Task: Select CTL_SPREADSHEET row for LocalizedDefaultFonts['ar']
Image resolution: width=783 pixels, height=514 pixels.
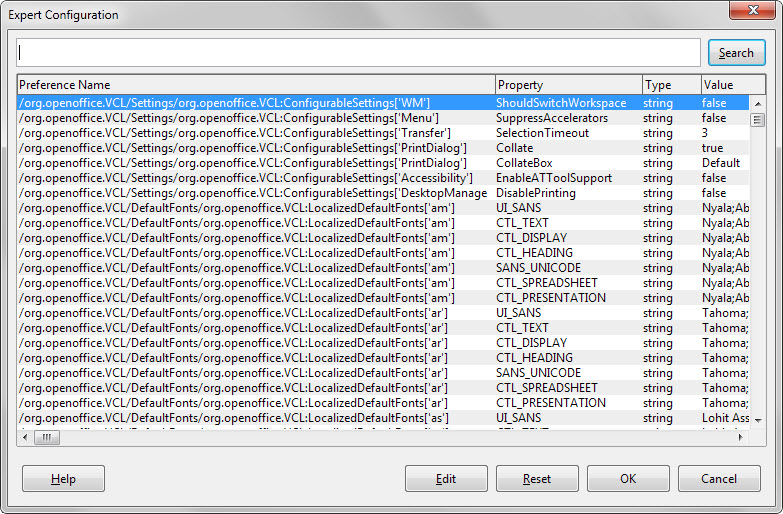Action: click(383, 388)
